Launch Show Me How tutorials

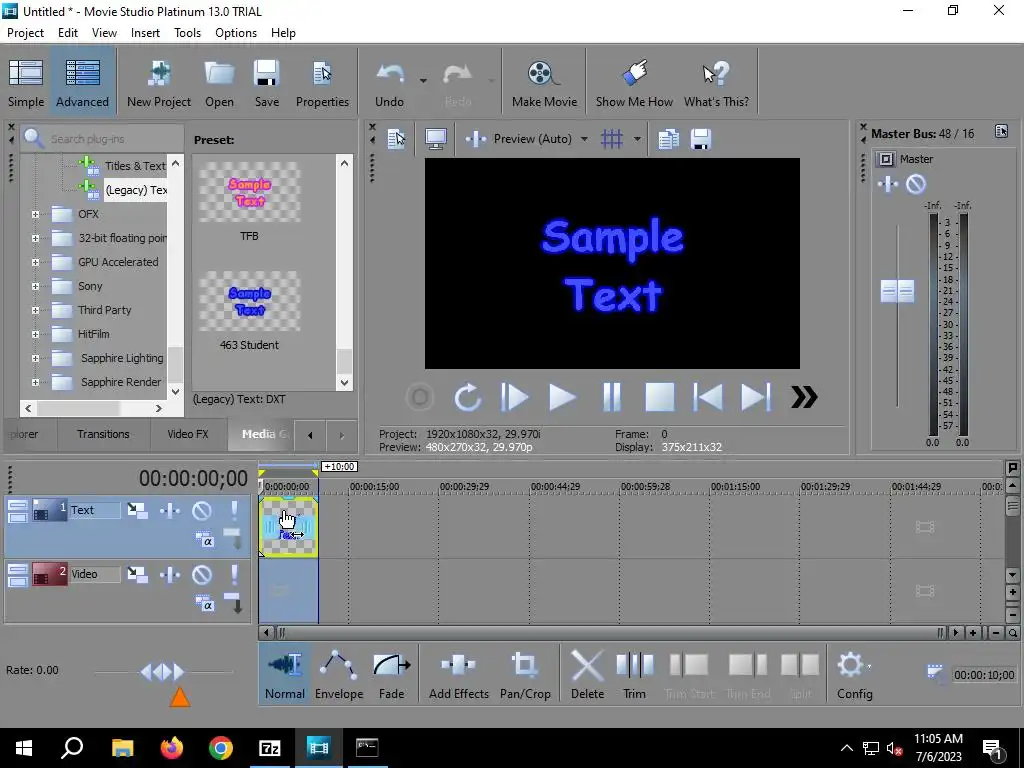coord(634,83)
